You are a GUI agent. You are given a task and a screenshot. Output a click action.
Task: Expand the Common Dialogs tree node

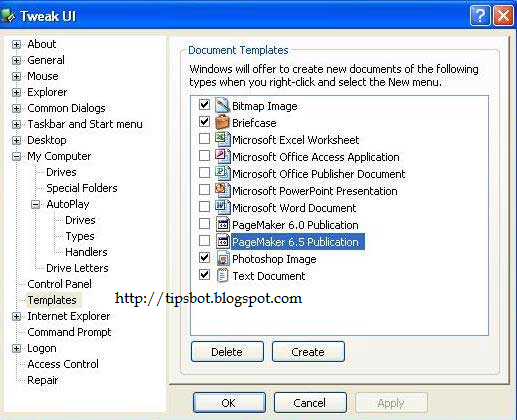point(16,108)
